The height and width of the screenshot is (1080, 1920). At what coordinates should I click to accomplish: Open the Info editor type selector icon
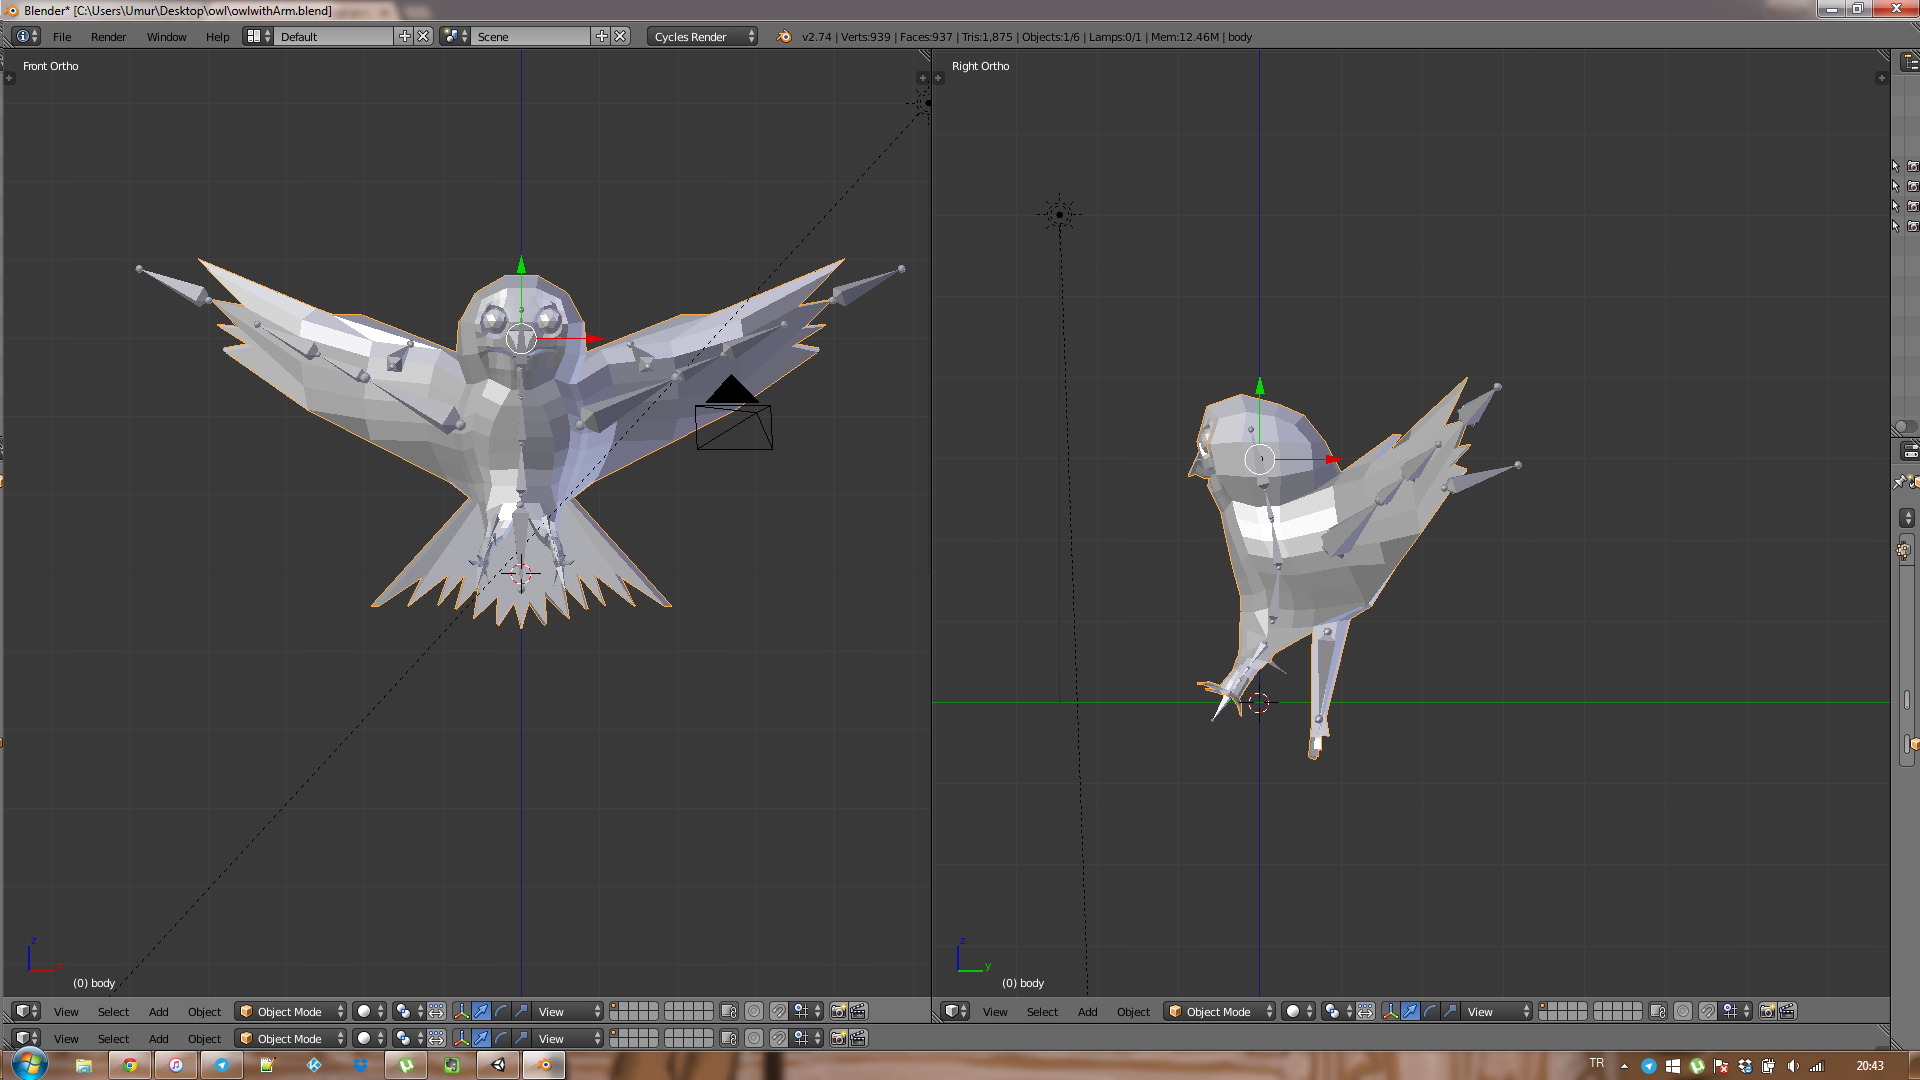point(27,36)
